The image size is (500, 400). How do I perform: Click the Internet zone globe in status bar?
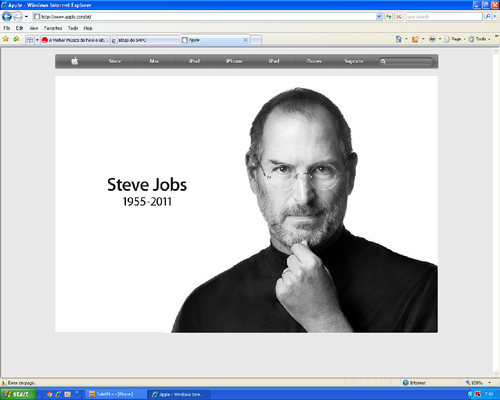click(x=405, y=383)
